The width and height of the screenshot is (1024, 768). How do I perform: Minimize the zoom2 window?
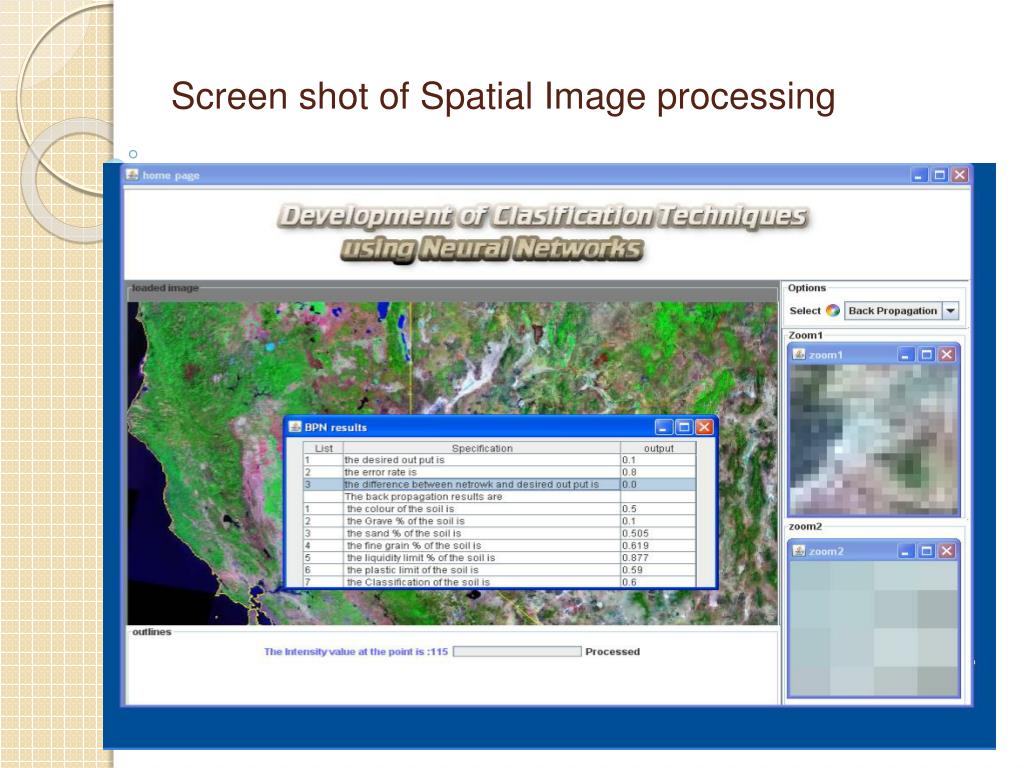[905, 551]
